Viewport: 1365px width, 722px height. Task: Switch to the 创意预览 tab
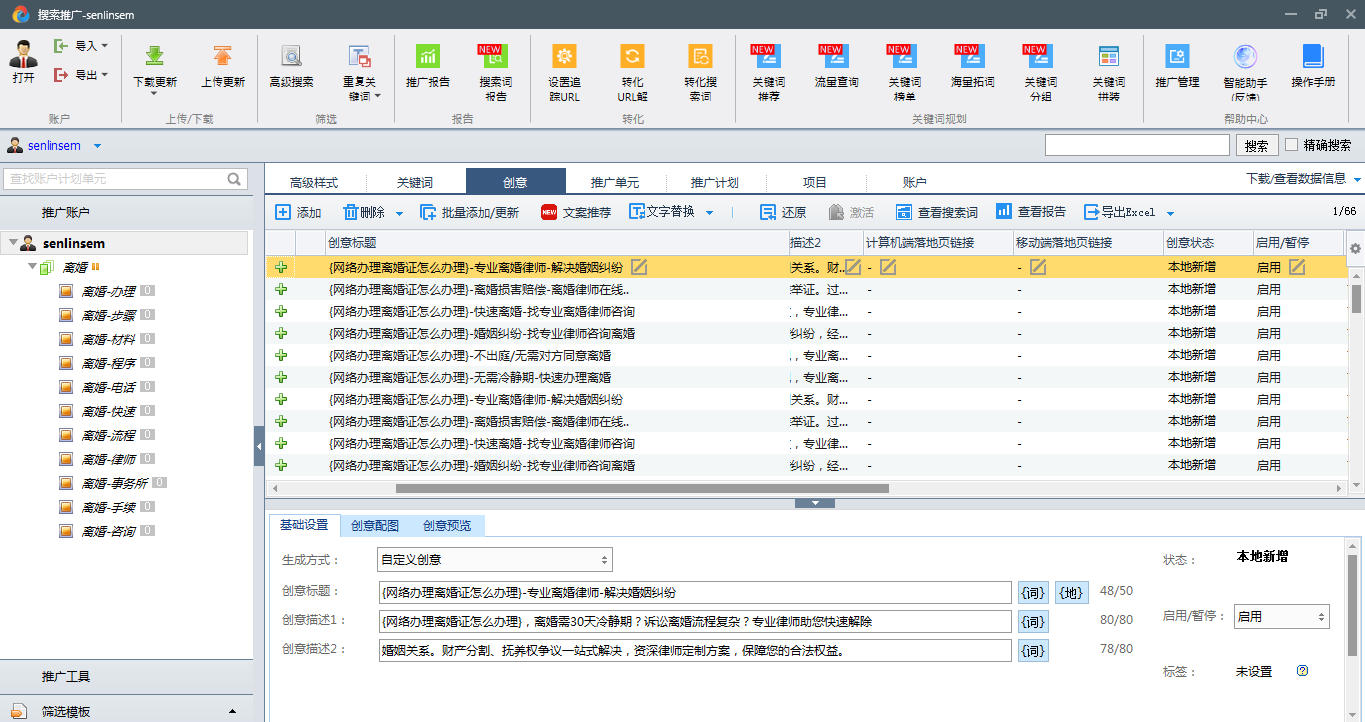447,526
